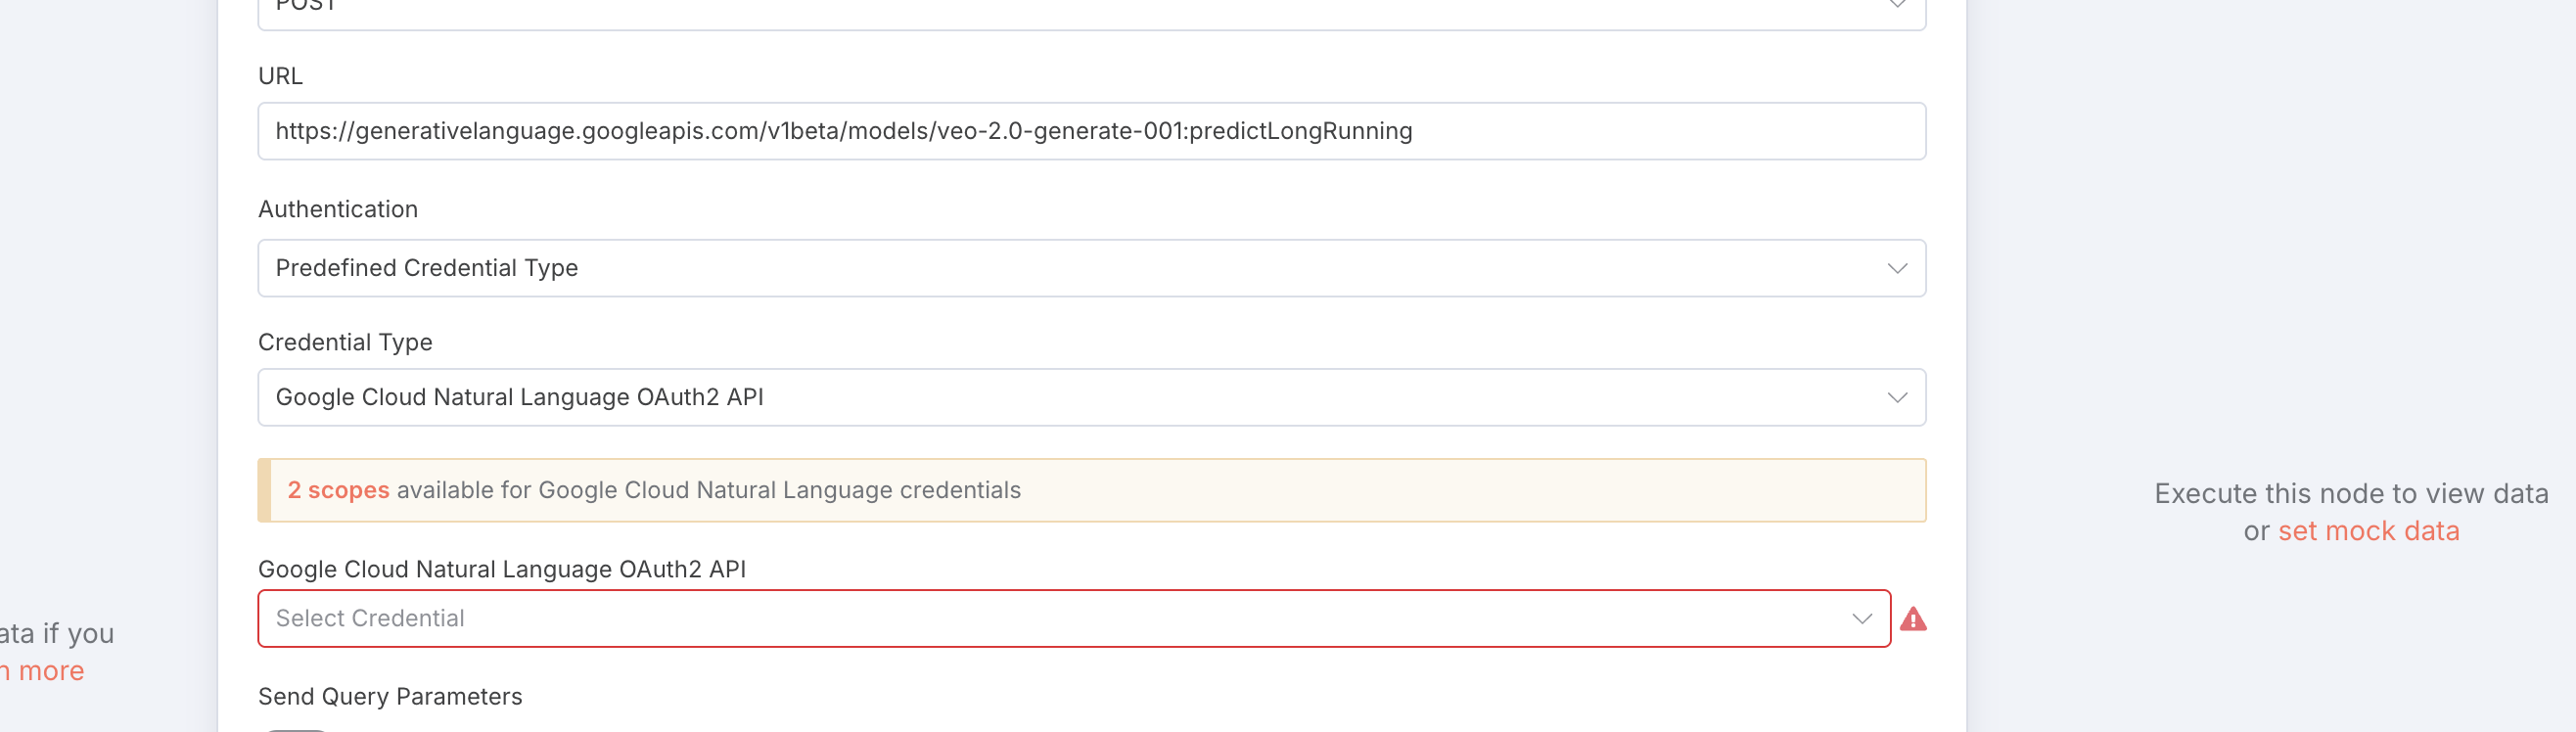Click the scopes notice banner for Google Cloud credentials
2576x732 pixels.
tap(1091, 490)
